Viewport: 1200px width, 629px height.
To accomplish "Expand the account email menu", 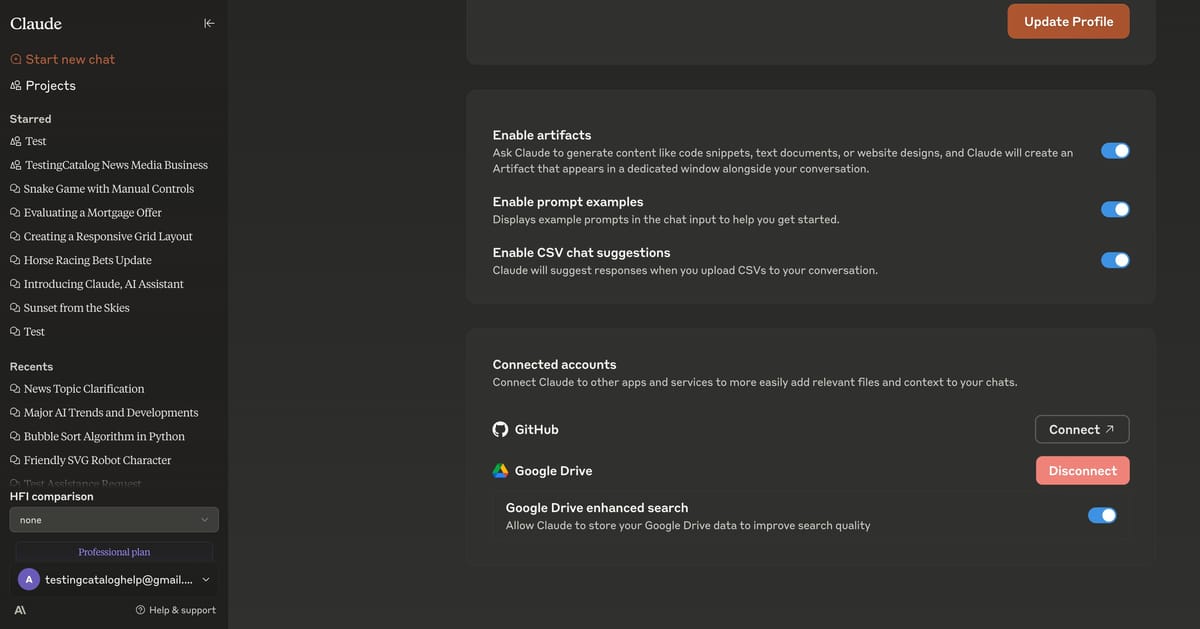I will pos(205,579).
